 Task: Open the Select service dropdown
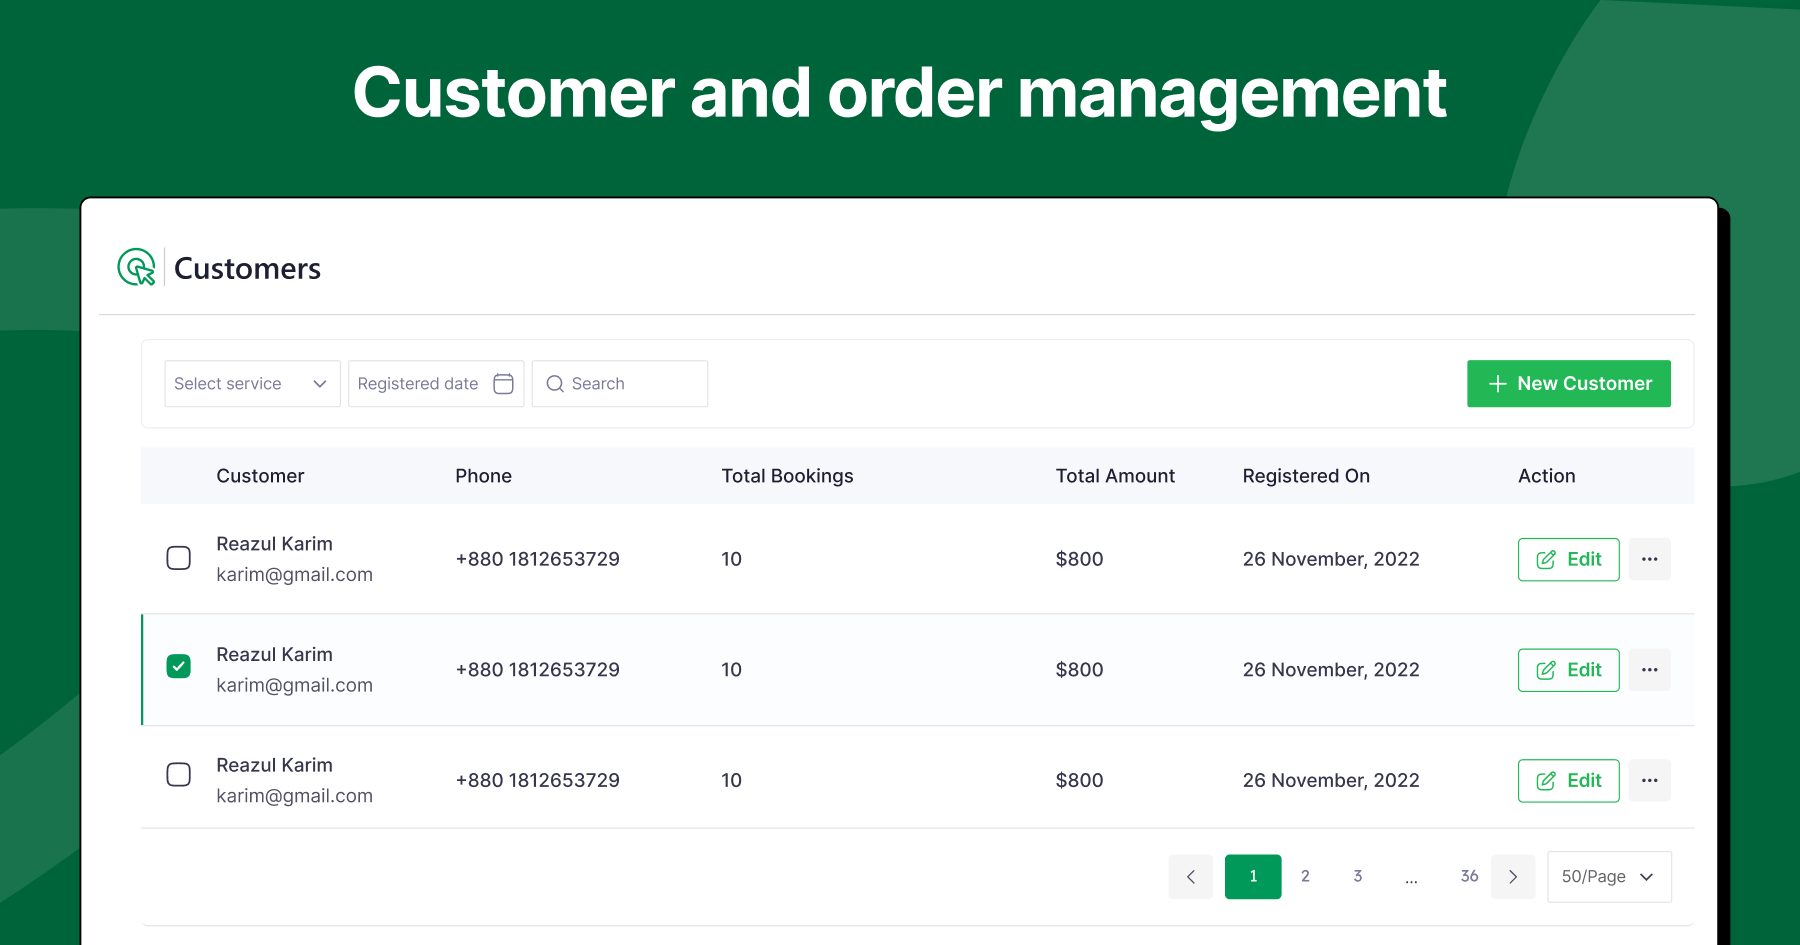coord(252,384)
